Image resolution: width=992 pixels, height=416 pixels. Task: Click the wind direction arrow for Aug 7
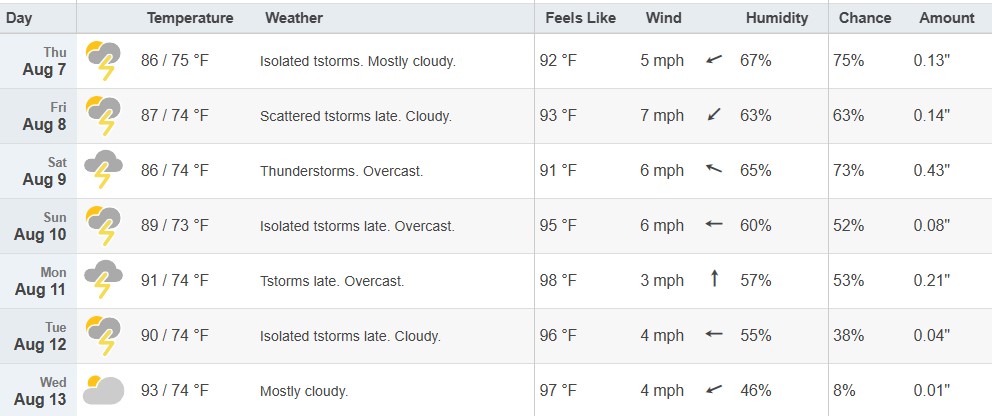click(714, 60)
